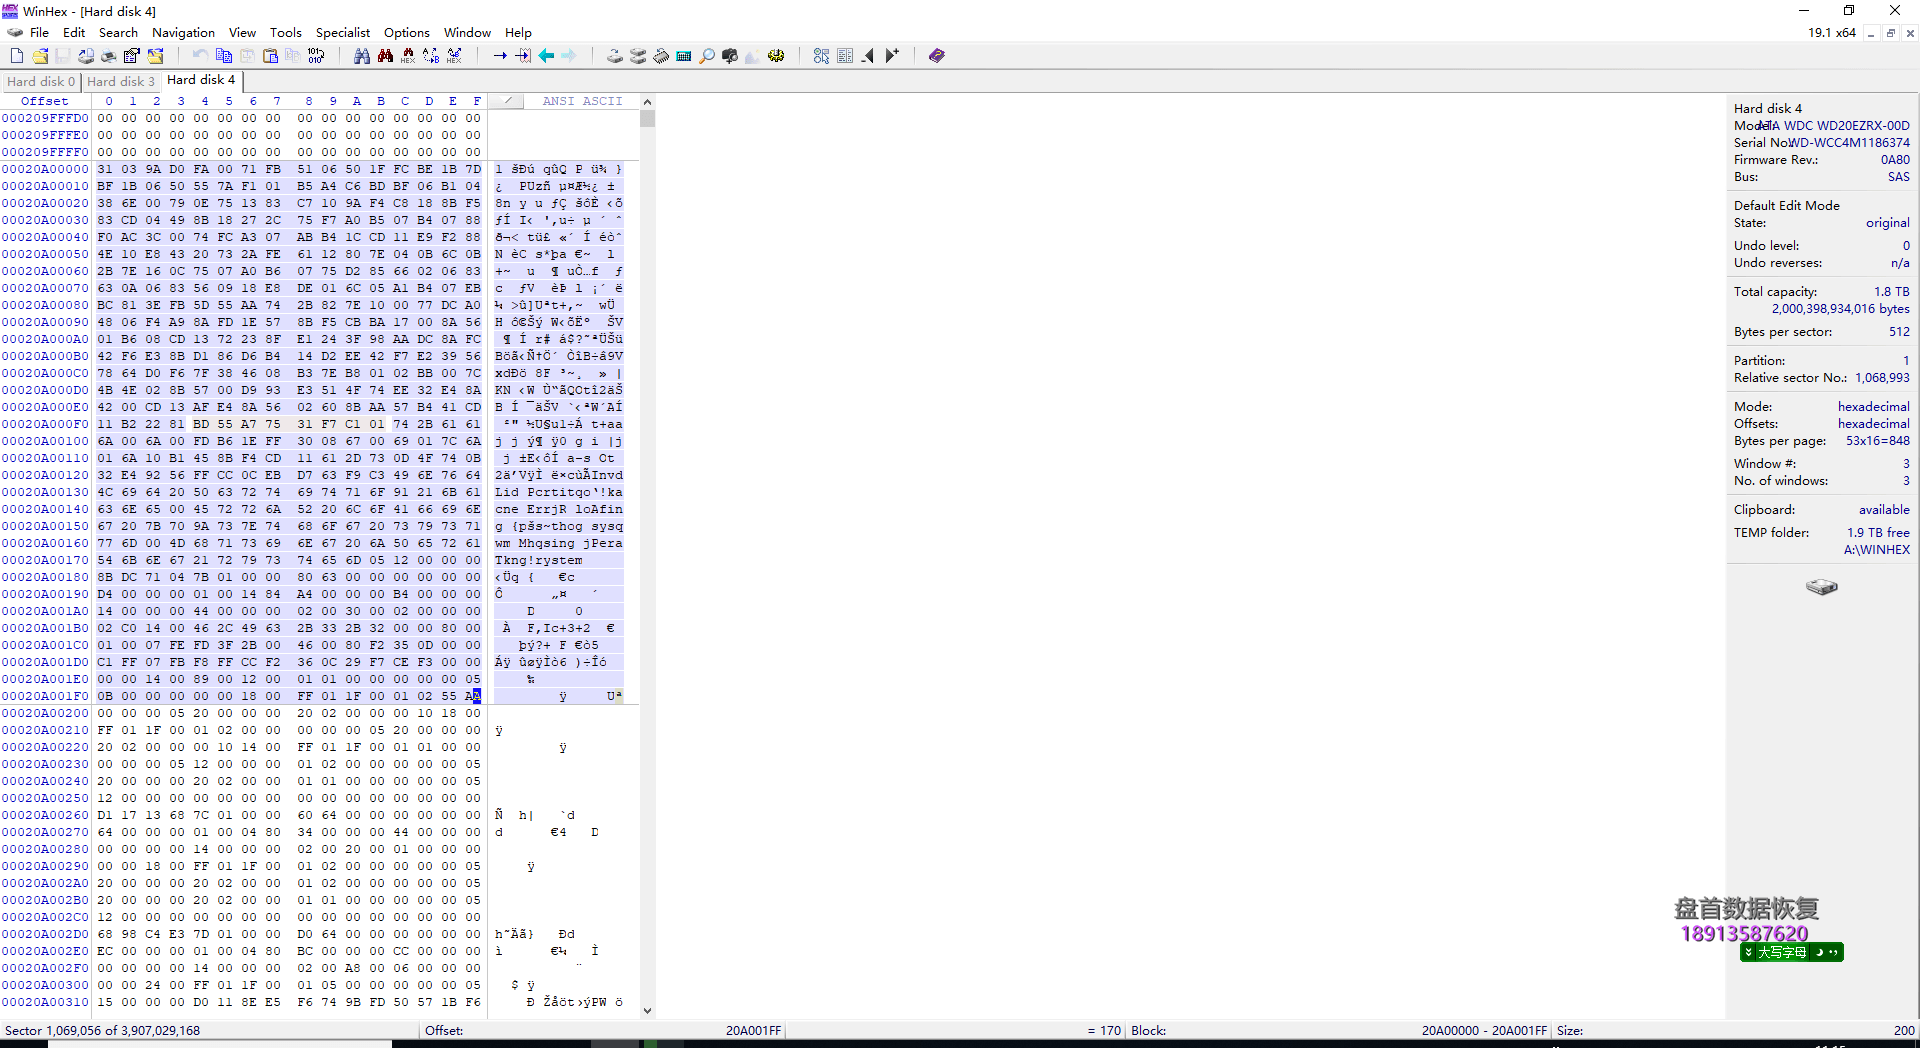The height and width of the screenshot is (1048, 1920).
Task: Open the Options menu
Action: 407,33
